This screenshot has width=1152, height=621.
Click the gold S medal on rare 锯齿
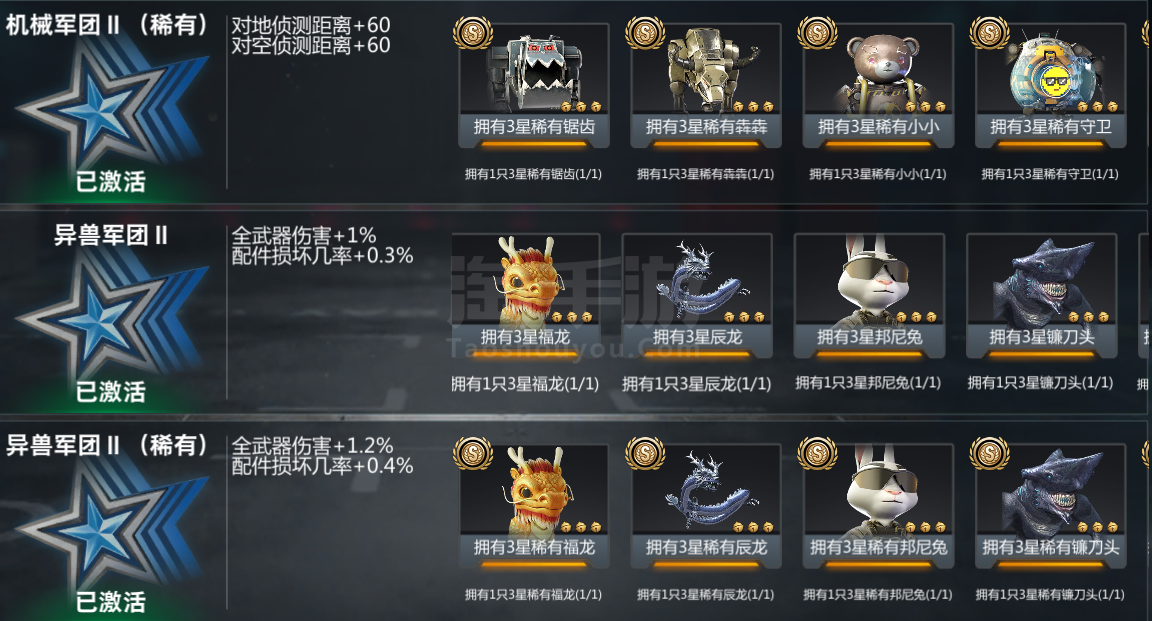[x=472, y=33]
